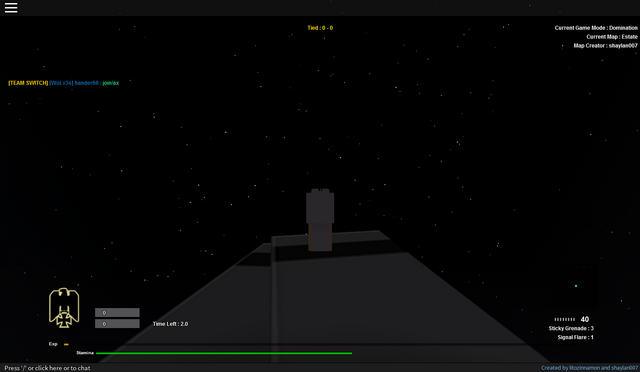Click 'Map Creator : shaylan007' label

tap(605, 46)
